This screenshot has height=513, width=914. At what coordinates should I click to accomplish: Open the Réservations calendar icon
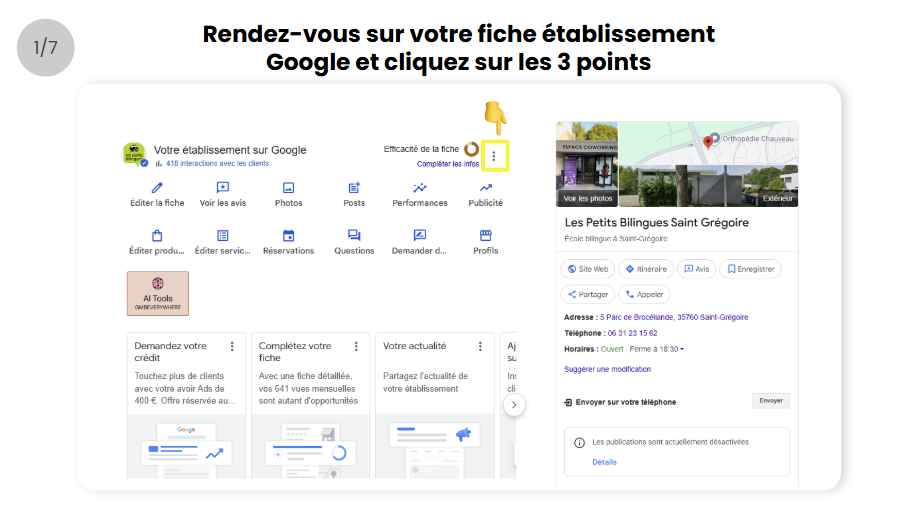click(288, 236)
